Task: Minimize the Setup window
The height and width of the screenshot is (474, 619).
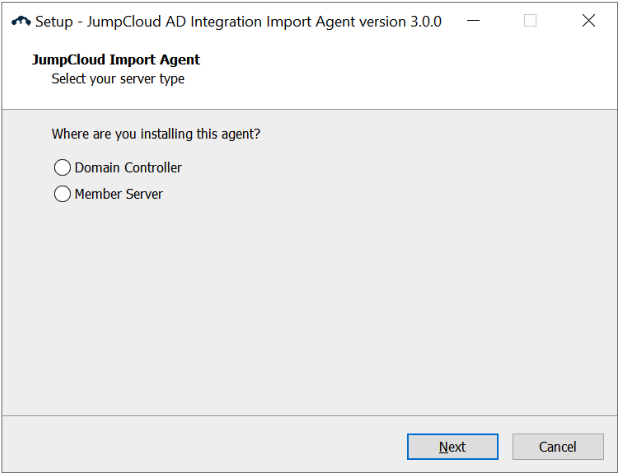Action: [483, 21]
